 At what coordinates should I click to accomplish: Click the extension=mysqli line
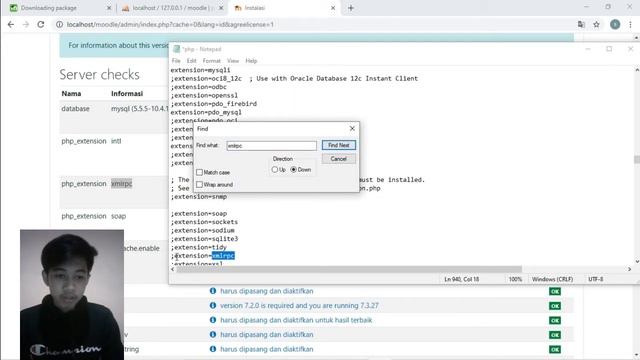[x=200, y=70]
